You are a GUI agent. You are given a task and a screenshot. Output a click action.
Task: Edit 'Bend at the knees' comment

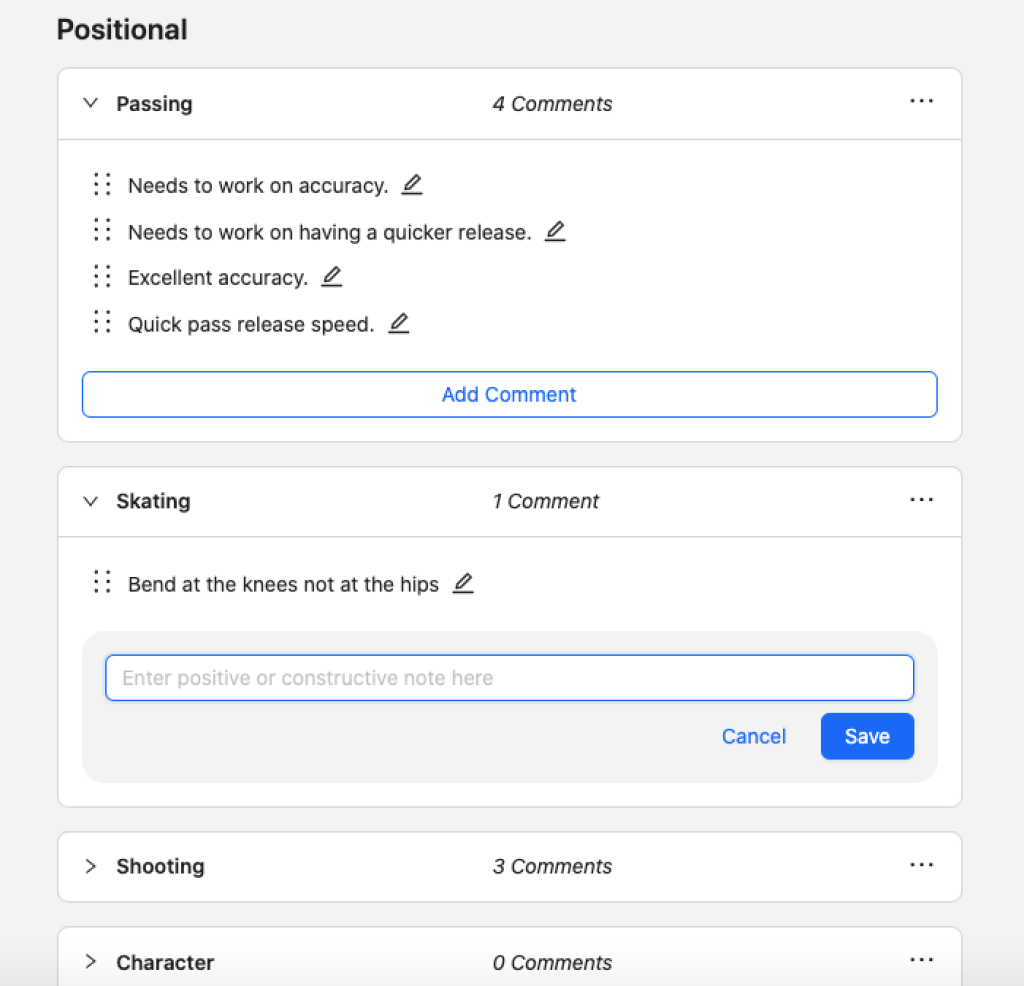coord(463,583)
